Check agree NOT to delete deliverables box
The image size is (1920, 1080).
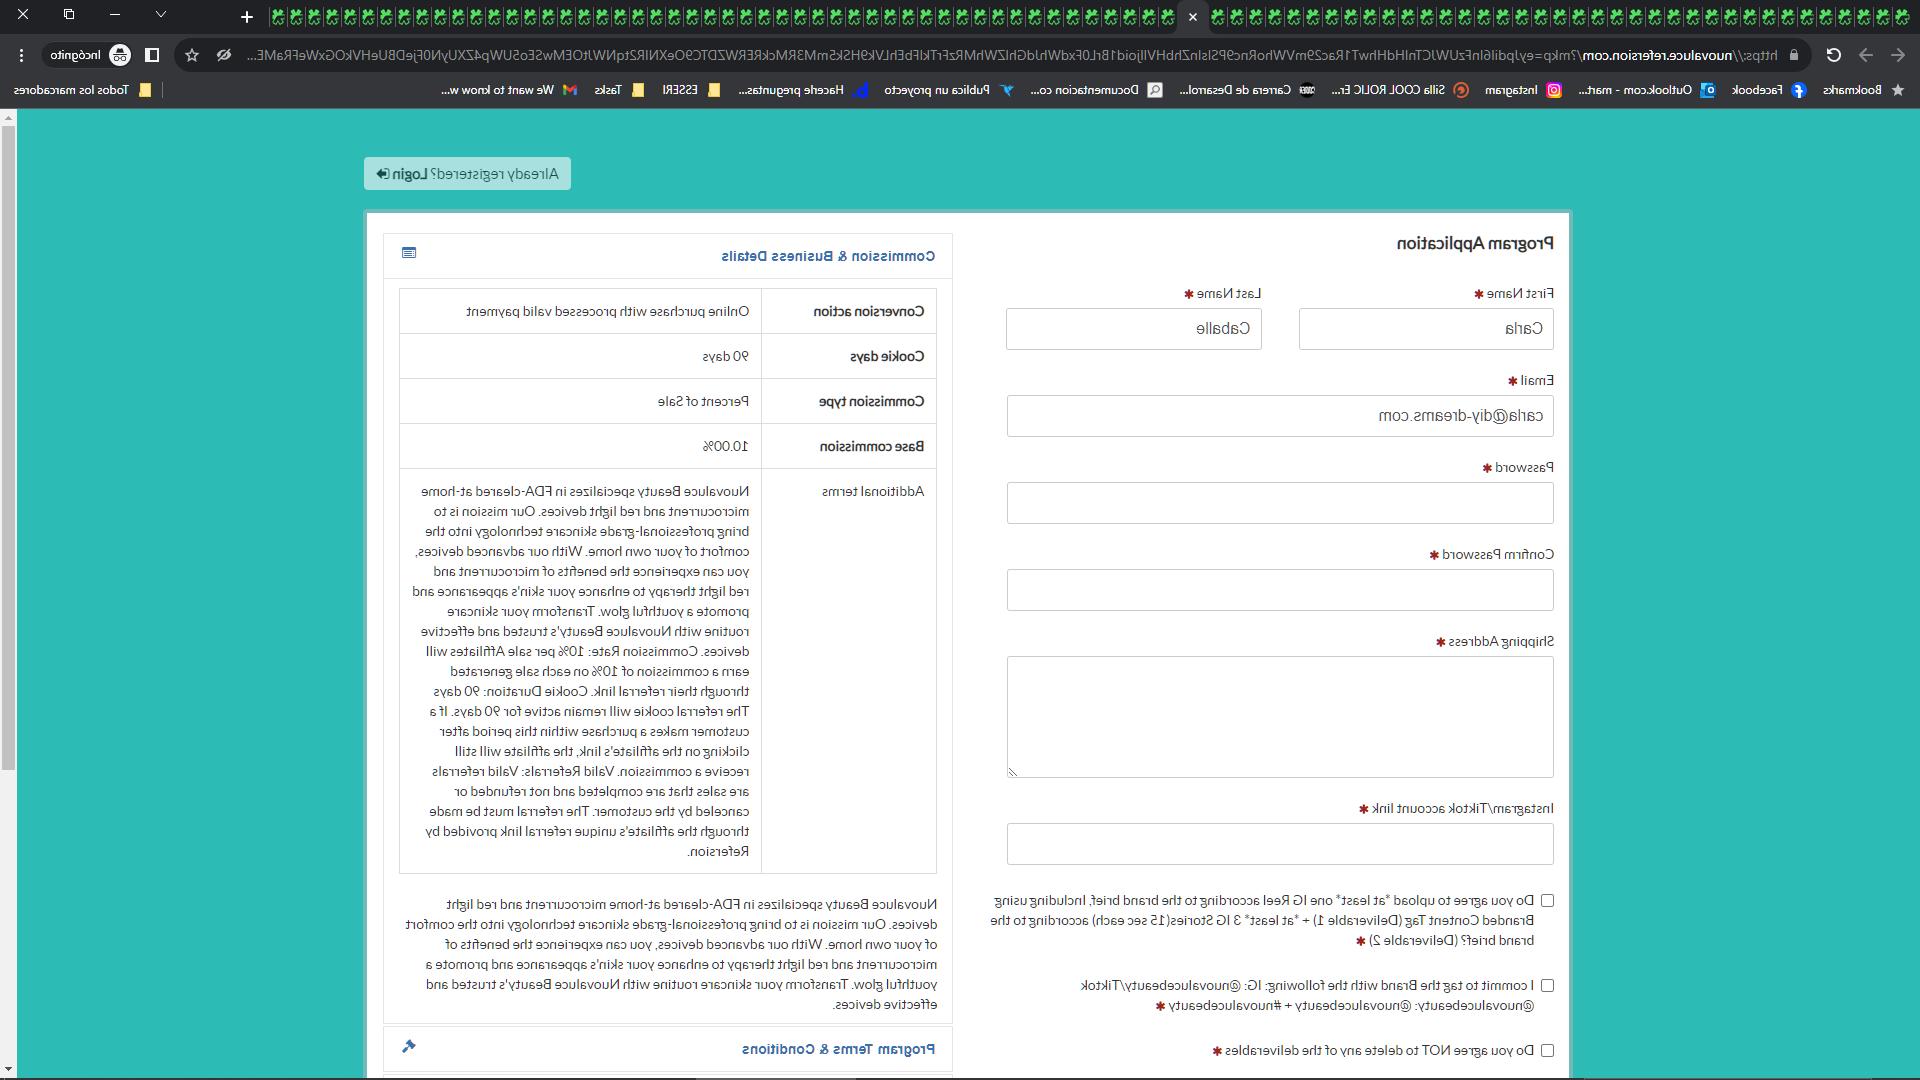pos(1547,1051)
